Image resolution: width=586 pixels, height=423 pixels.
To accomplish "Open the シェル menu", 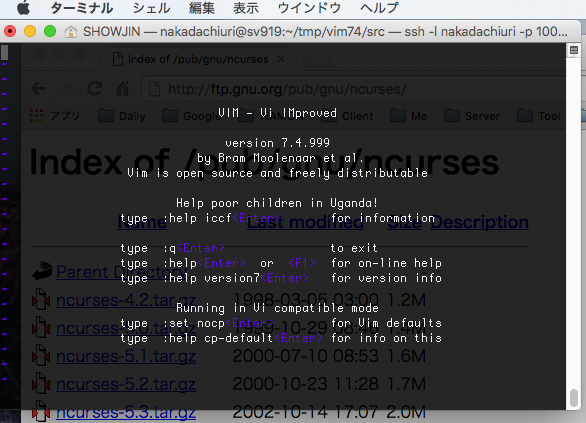I will point(151,8).
